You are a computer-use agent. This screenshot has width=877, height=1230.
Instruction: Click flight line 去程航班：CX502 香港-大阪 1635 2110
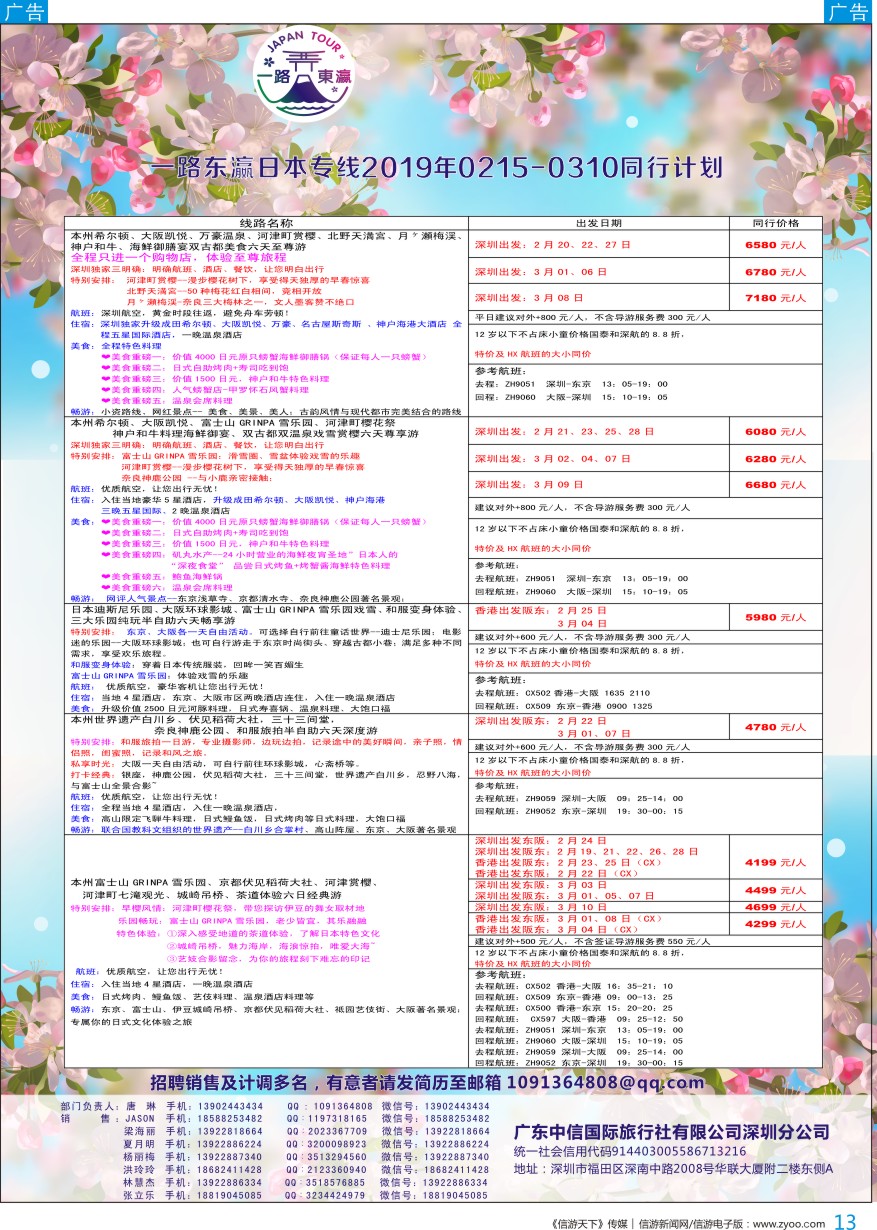[x=562, y=693]
